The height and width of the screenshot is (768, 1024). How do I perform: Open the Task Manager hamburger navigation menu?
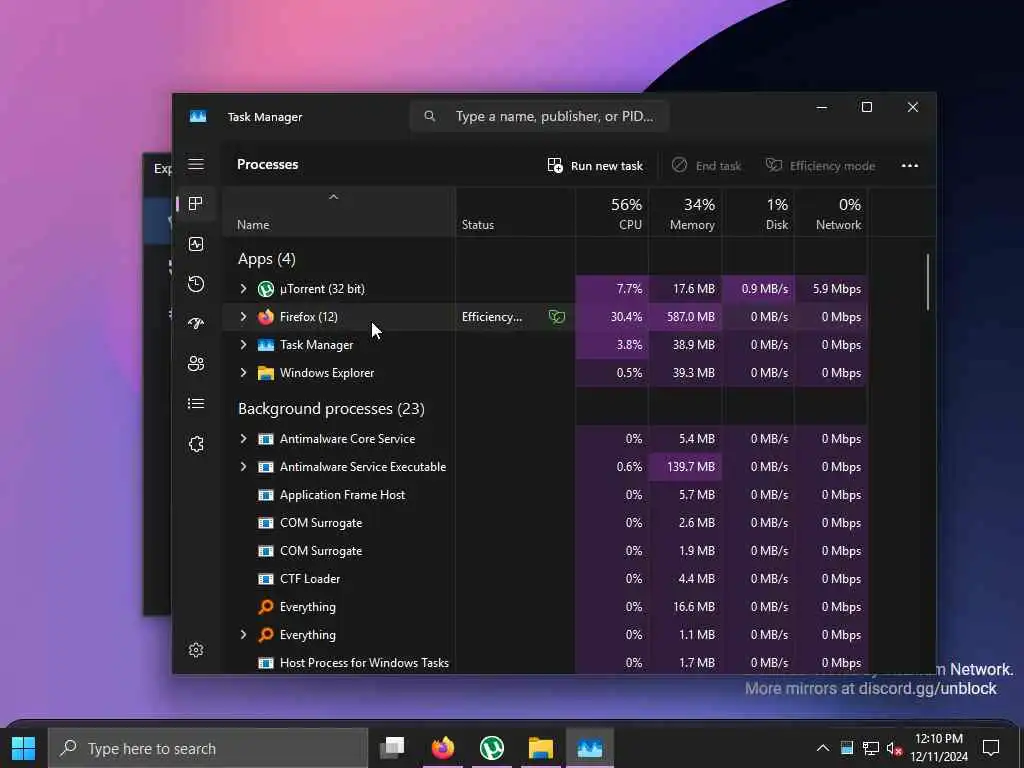(x=196, y=164)
